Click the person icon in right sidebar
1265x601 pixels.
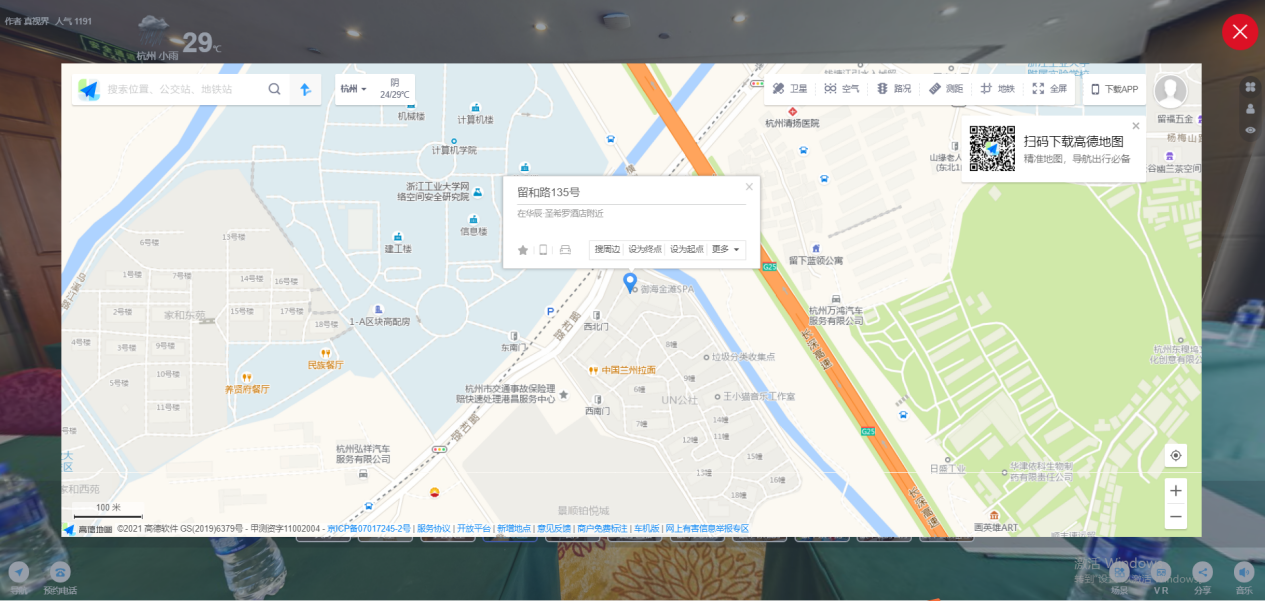tap(1251, 109)
